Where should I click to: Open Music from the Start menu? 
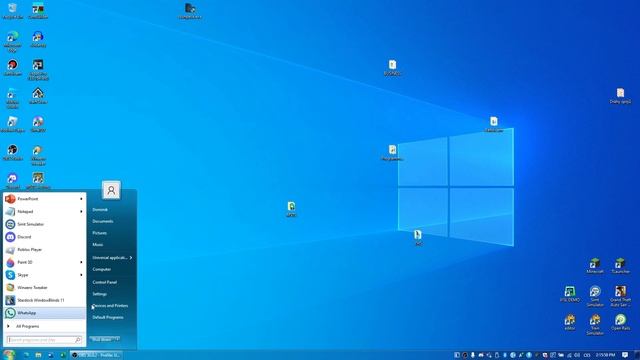(98, 244)
